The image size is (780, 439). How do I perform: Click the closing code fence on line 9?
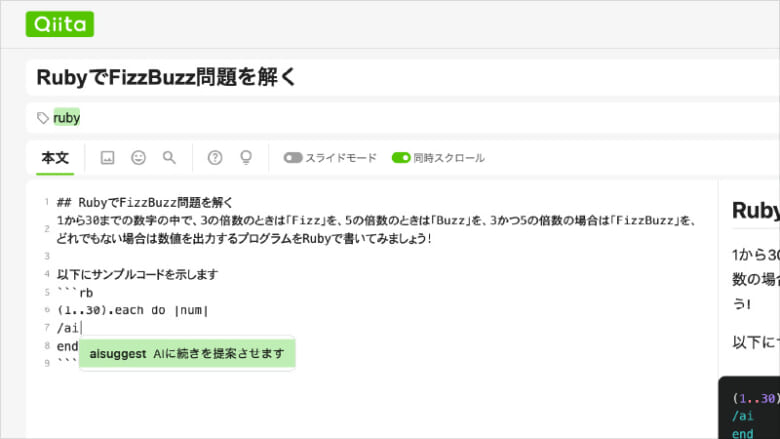[67, 363]
